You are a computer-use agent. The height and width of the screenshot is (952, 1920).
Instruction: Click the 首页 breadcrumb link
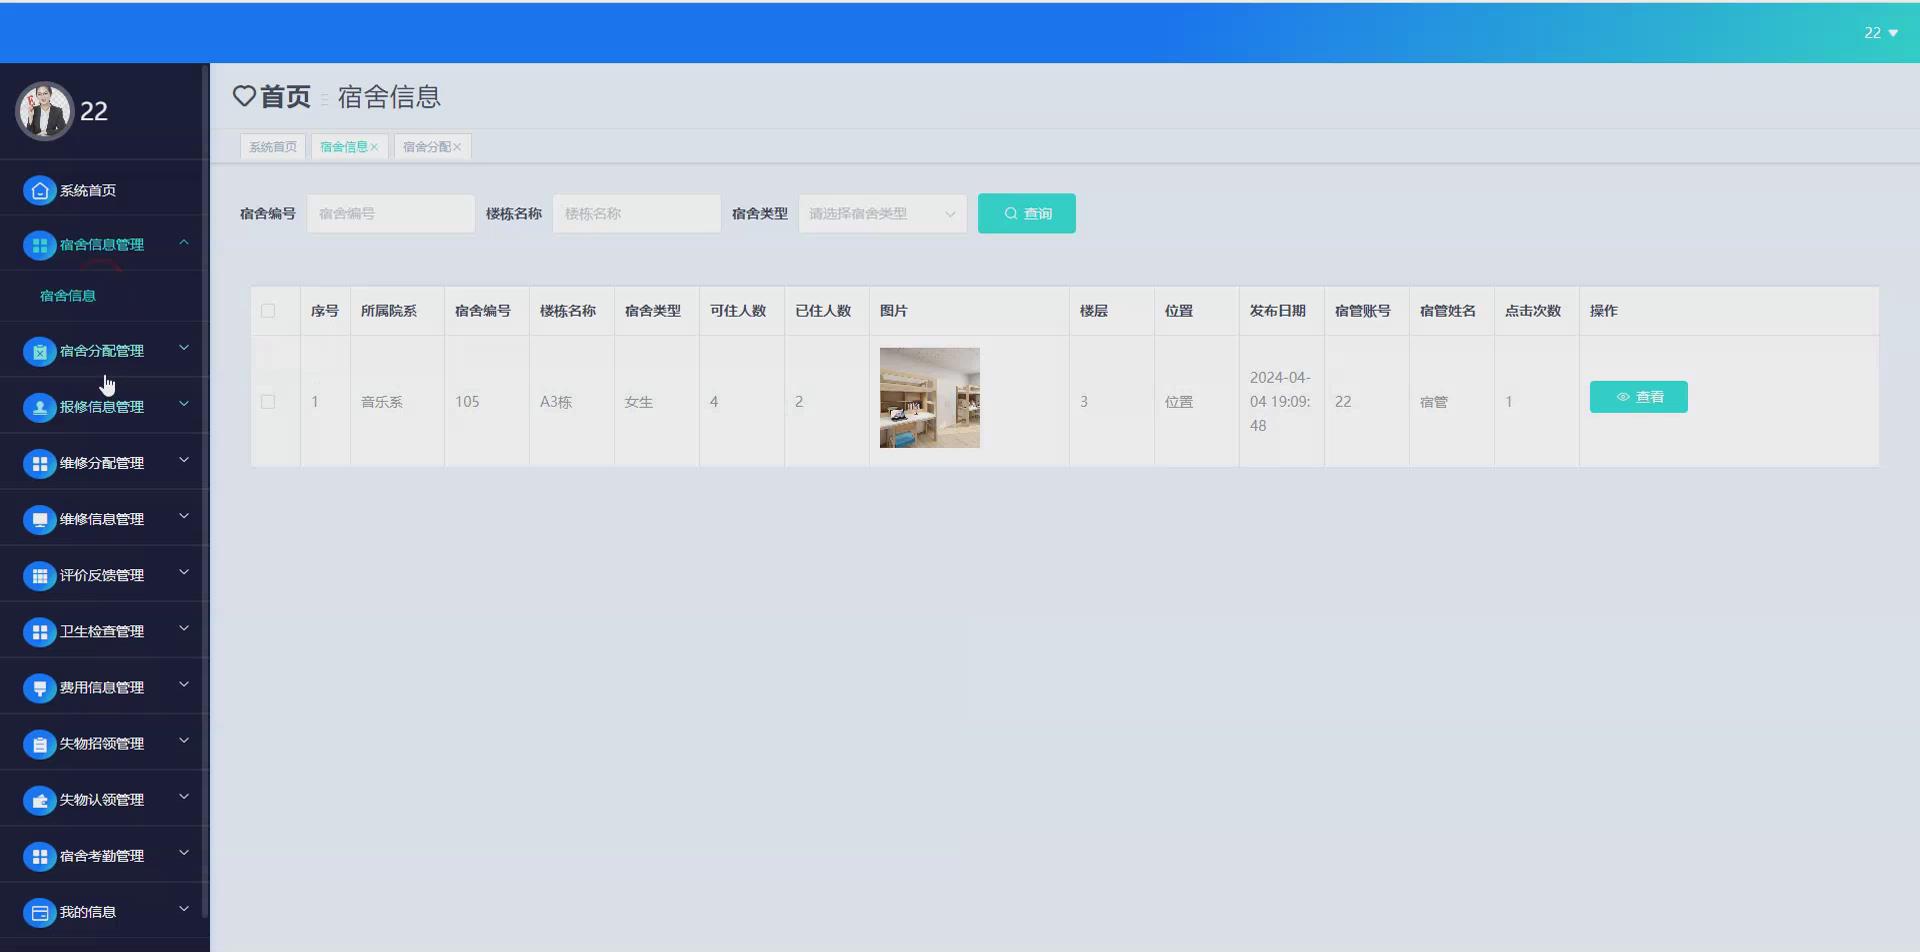(286, 96)
